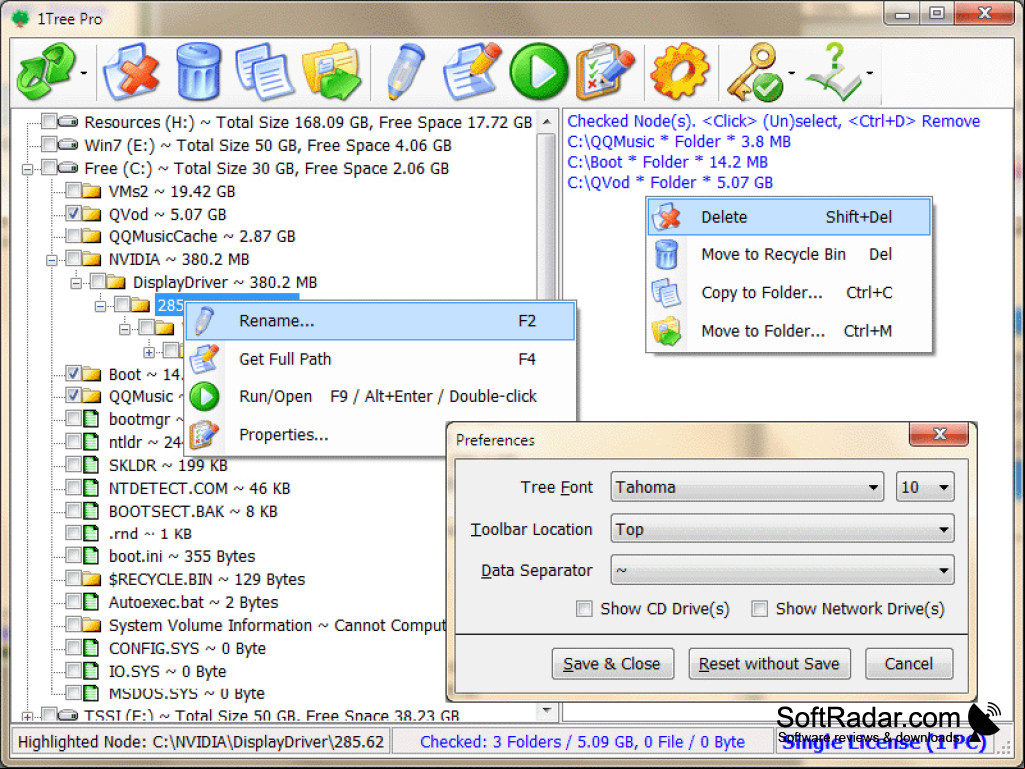Collapse the NVIDIA folder node
This screenshot has width=1025, height=769.
(x=52, y=260)
